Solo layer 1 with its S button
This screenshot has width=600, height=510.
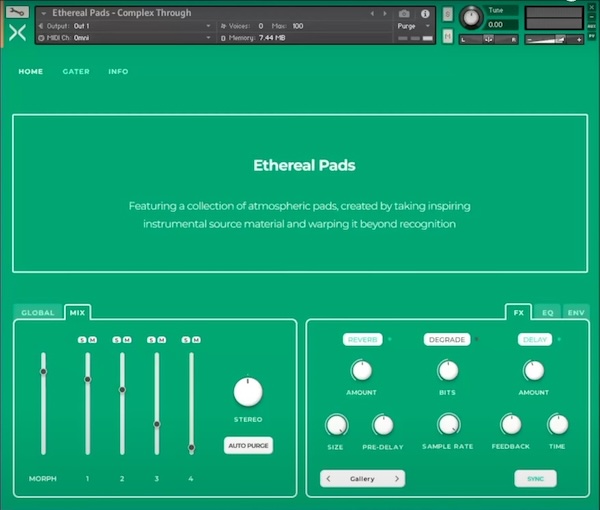[x=82, y=340]
